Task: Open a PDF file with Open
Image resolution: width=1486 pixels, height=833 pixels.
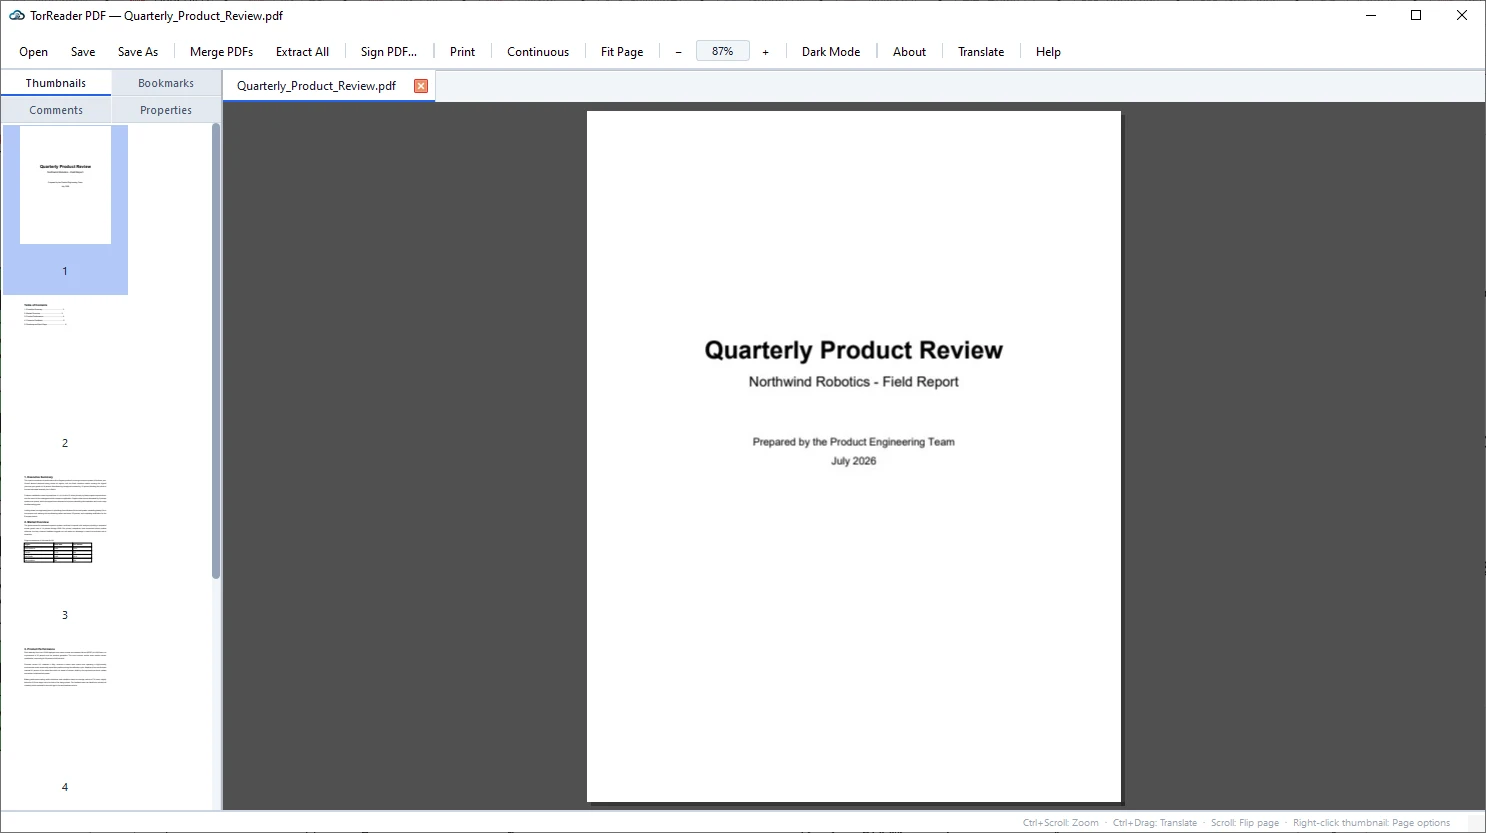Action: (33, 52)
